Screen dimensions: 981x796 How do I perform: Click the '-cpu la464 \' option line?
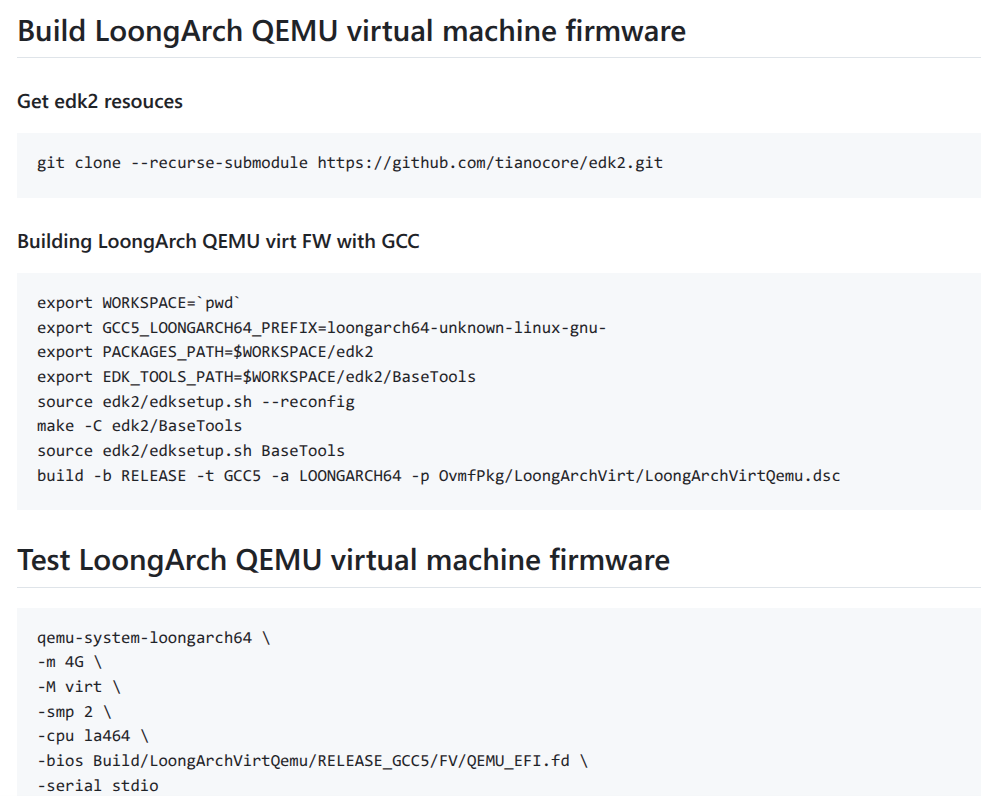(x=93, y=737)
